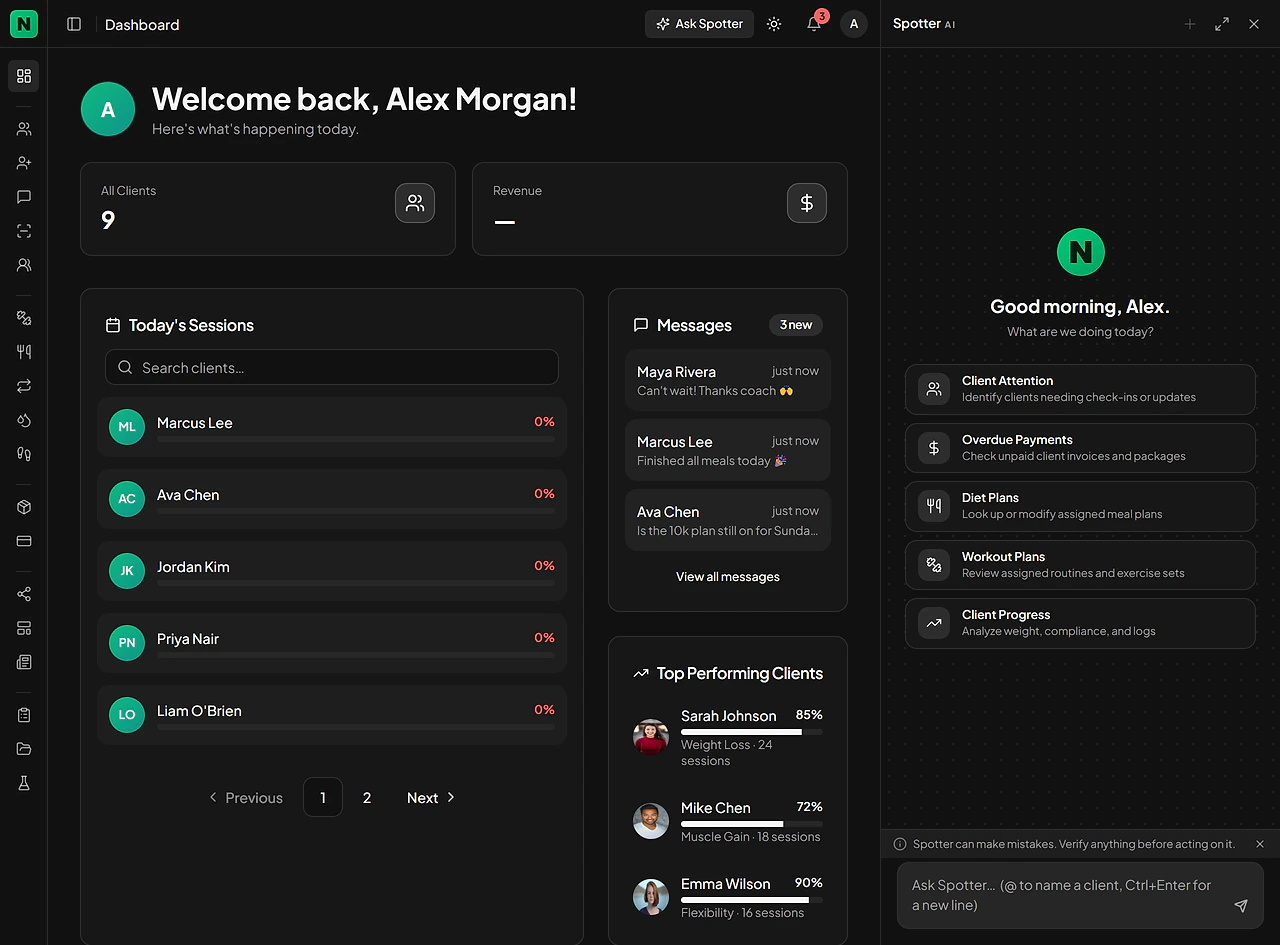This screenshot has height=945, width=1280.
Task: Start a new Spotter chat with plus icon
Action: tap(1190, 24)
